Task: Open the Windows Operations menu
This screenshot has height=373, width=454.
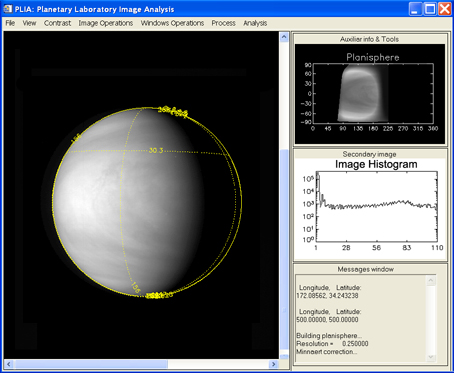Action: pos(172,23)
